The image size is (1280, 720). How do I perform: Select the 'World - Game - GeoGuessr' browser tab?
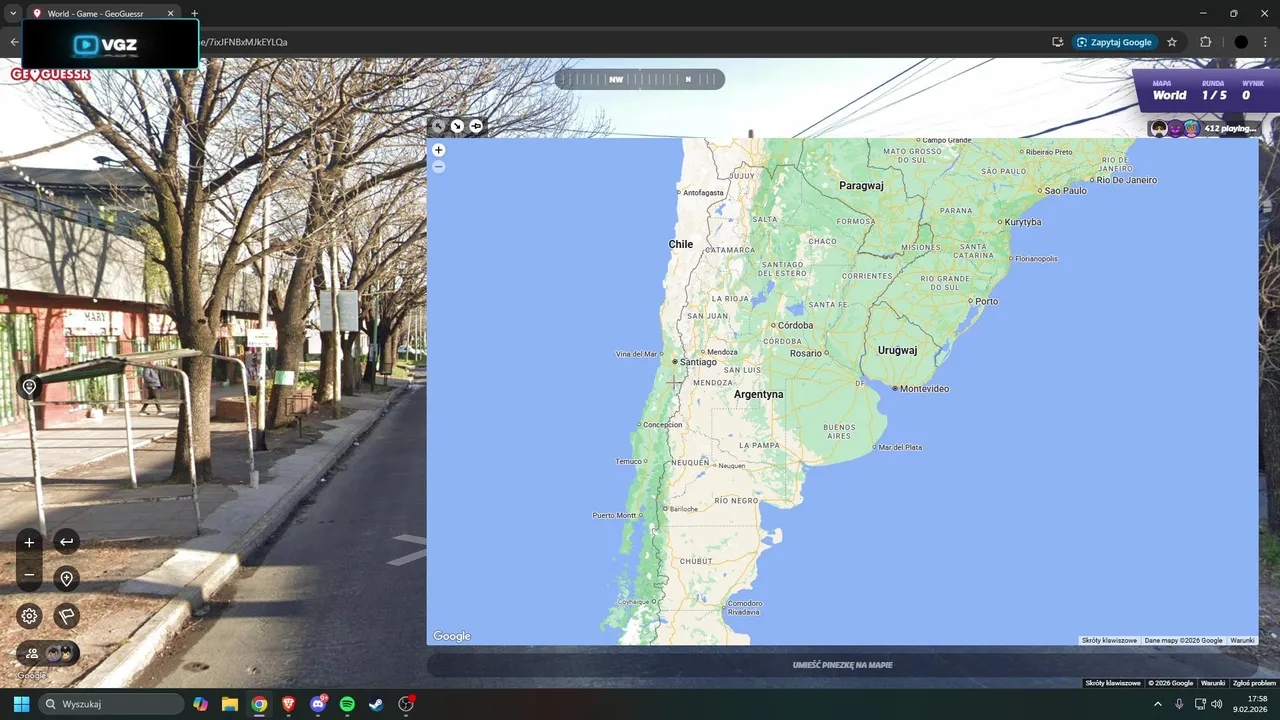[97, 14]
